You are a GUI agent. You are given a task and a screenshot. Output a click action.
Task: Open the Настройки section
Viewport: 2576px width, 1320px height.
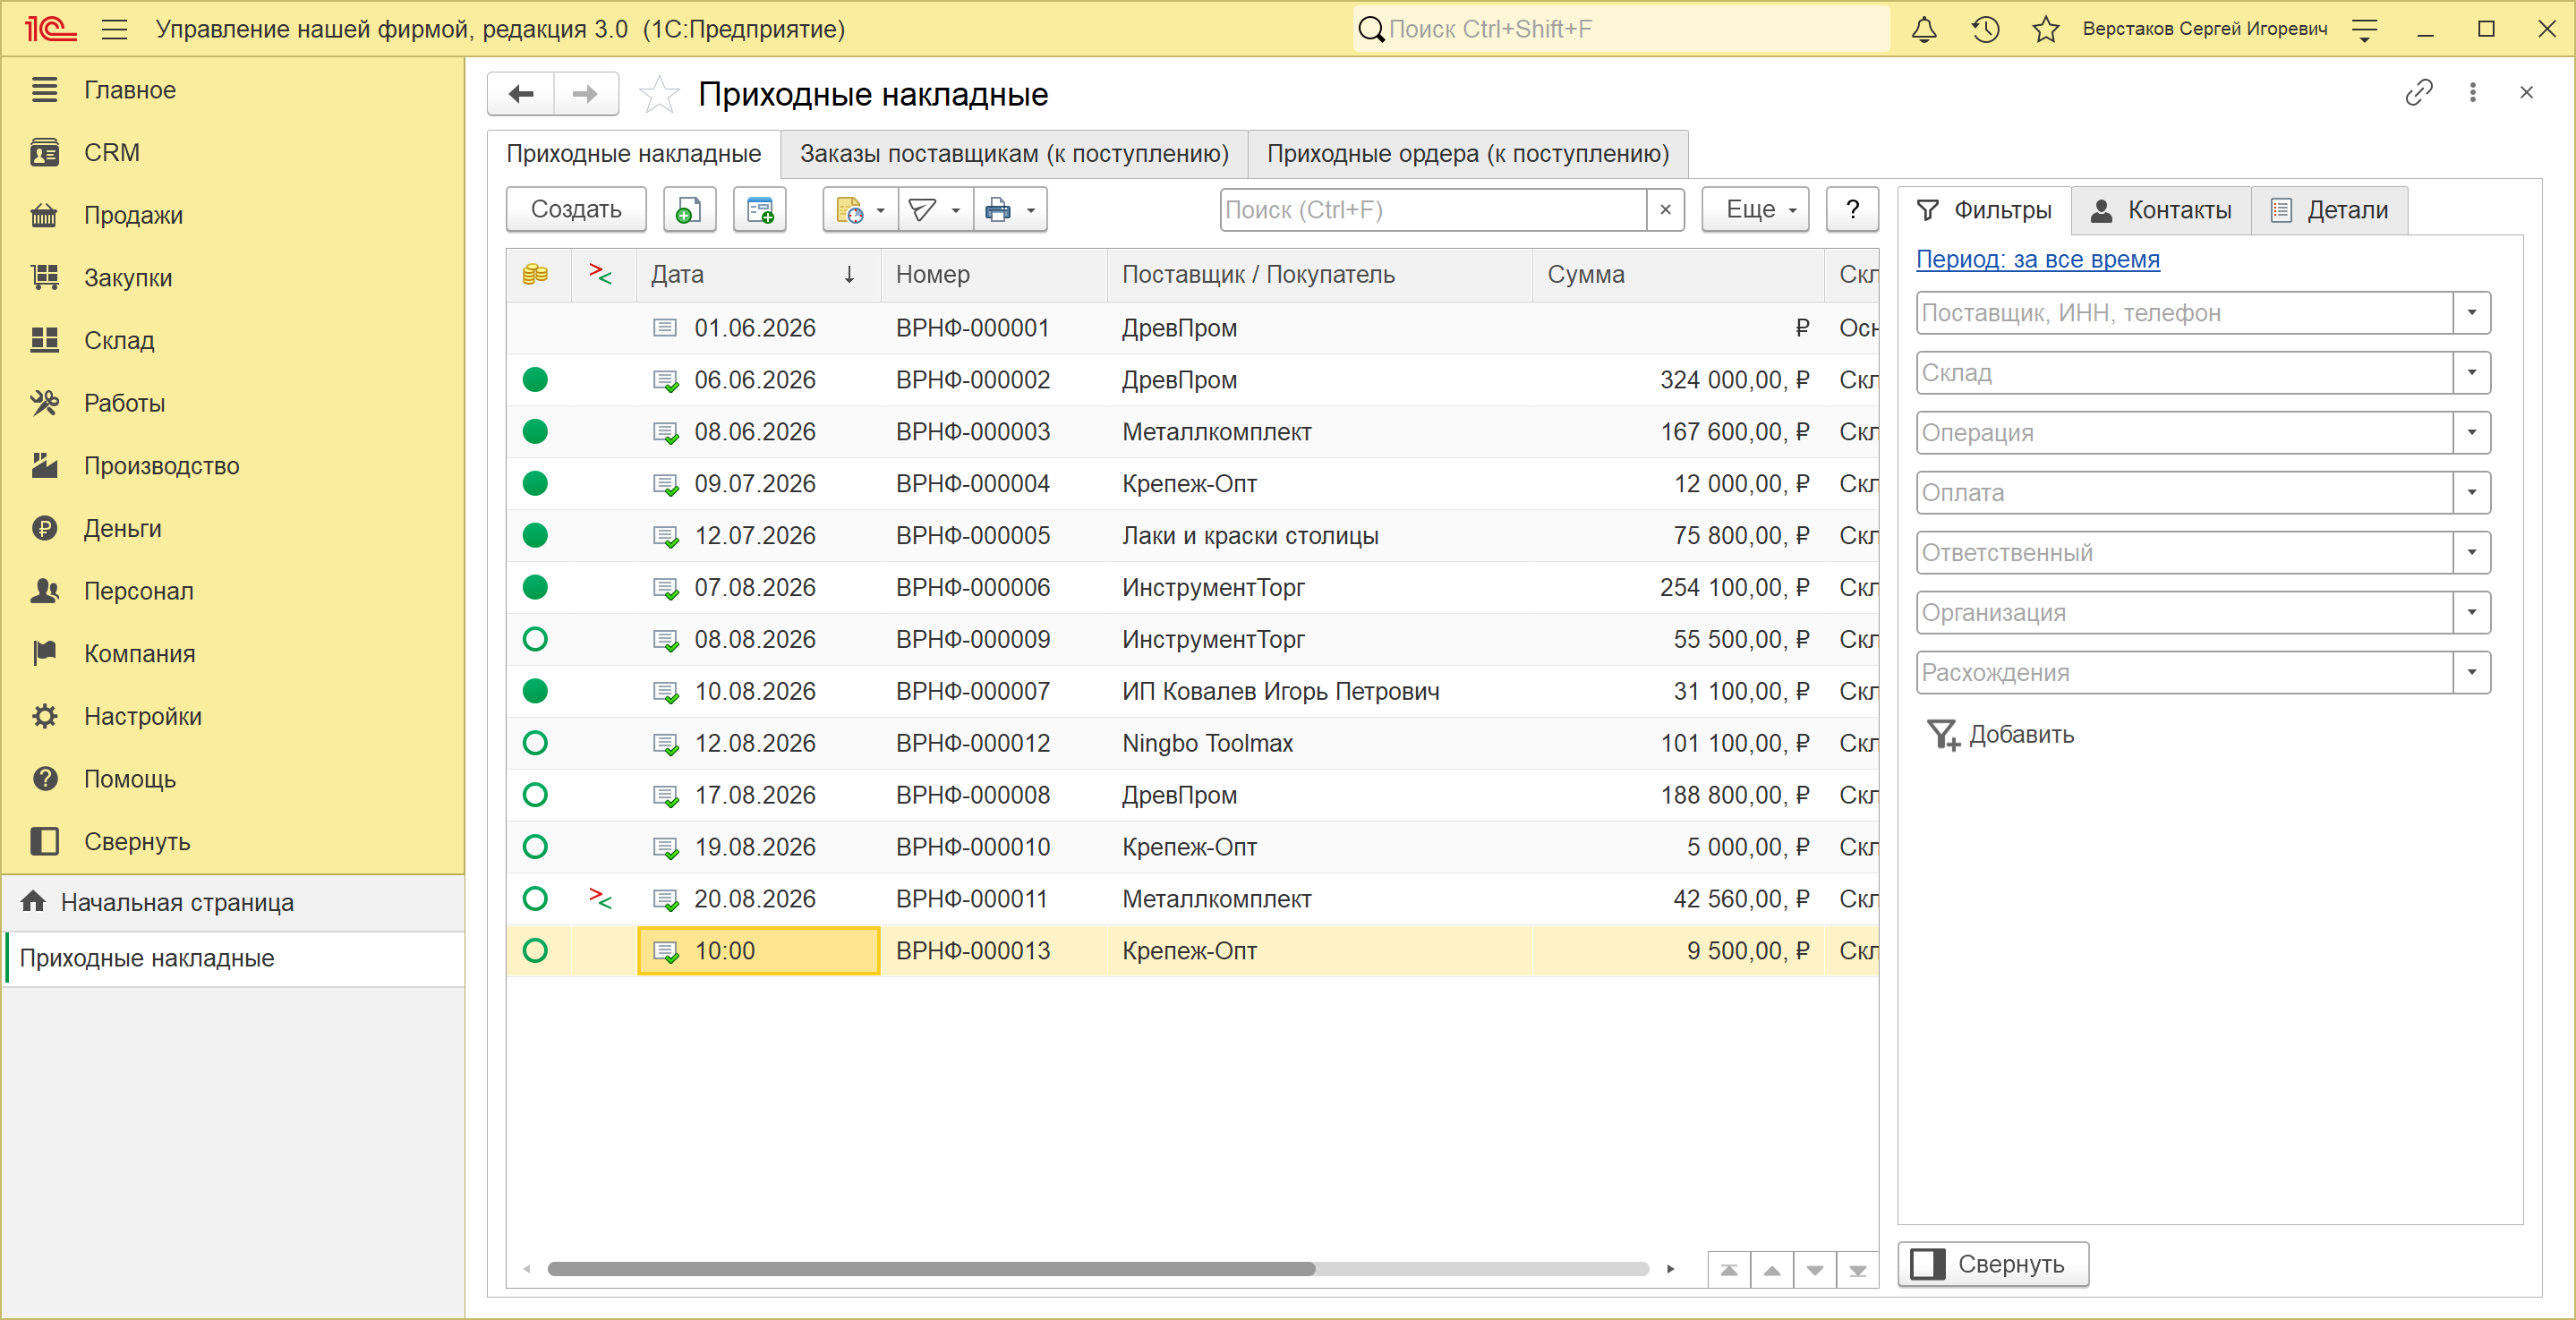click(x=142, y=717)
